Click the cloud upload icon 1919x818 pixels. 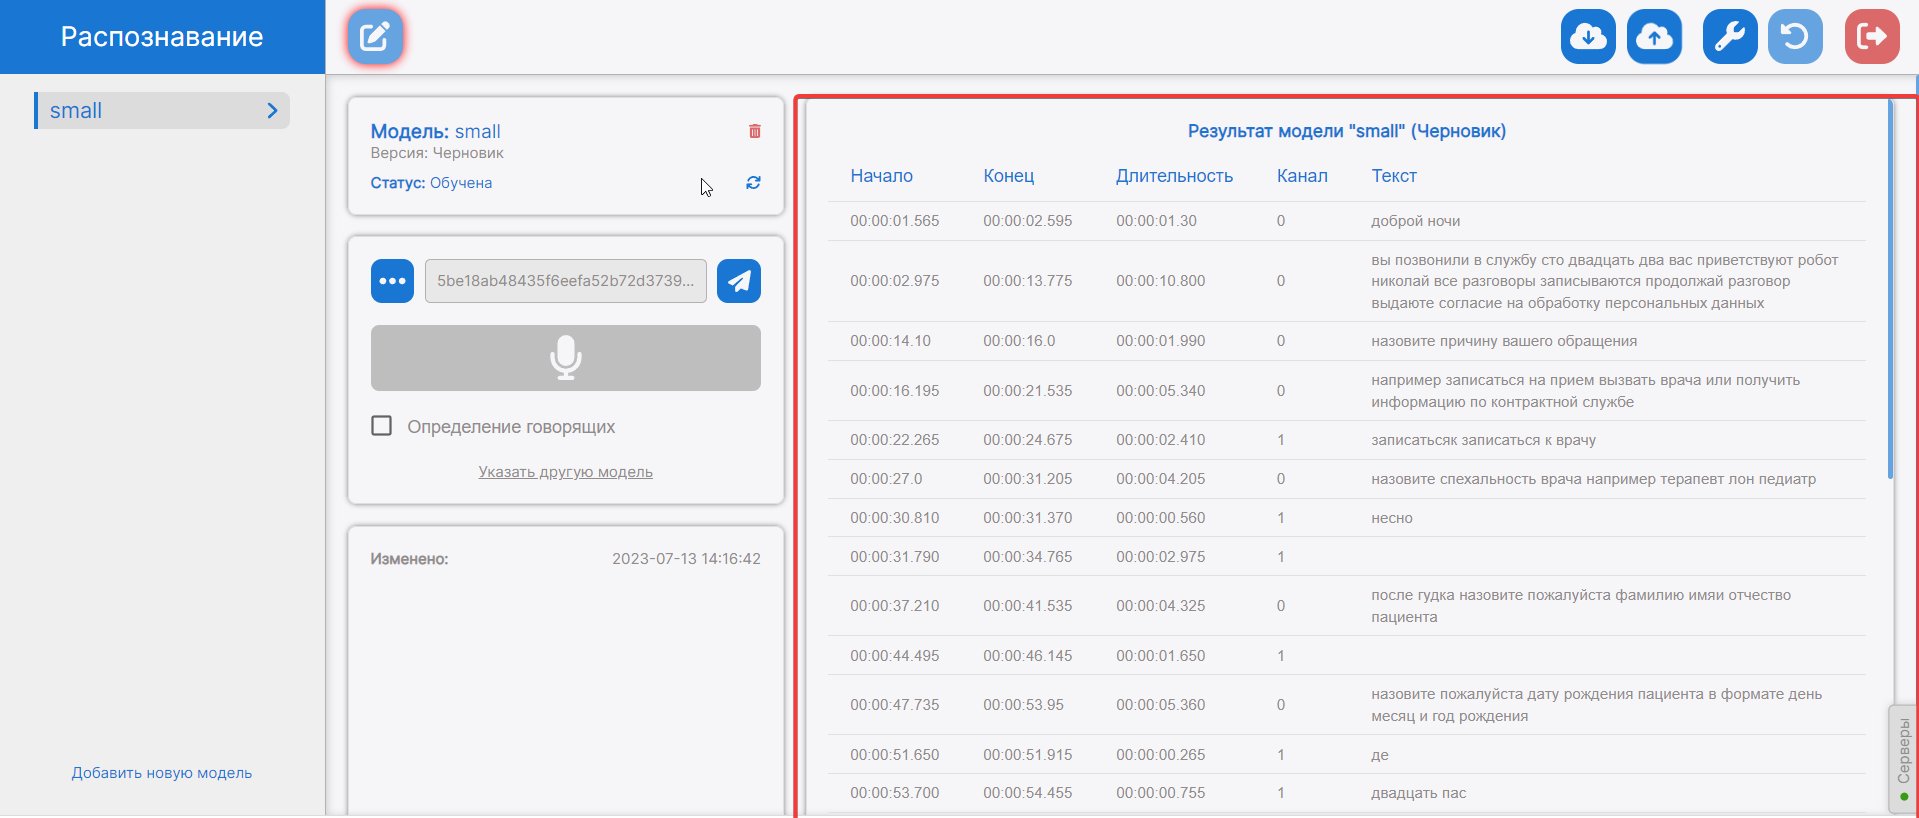(x=1654, y=37)
